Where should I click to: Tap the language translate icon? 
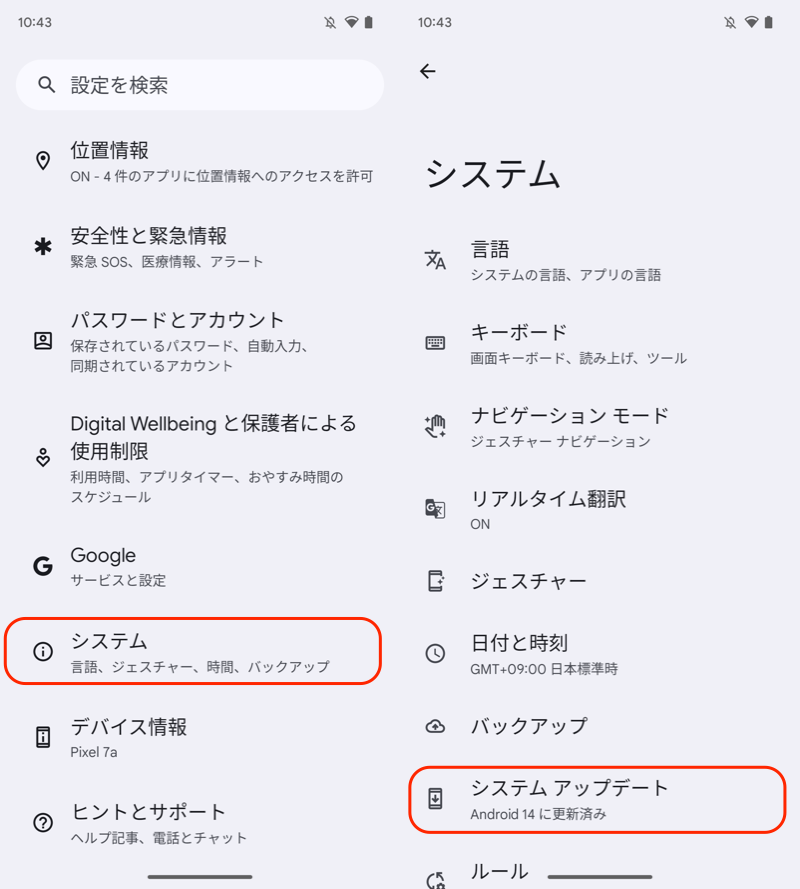[x=435, y=260]
